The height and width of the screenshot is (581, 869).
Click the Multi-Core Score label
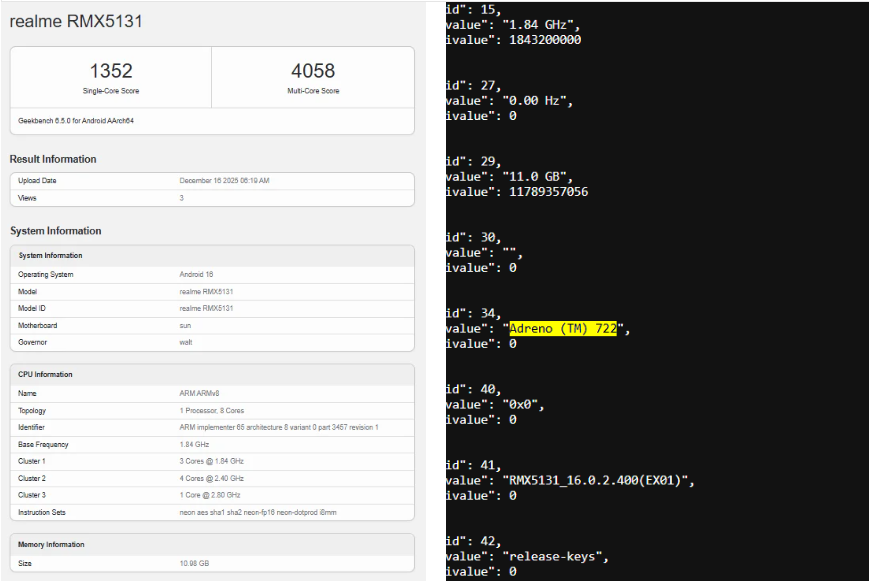[313, 91]
